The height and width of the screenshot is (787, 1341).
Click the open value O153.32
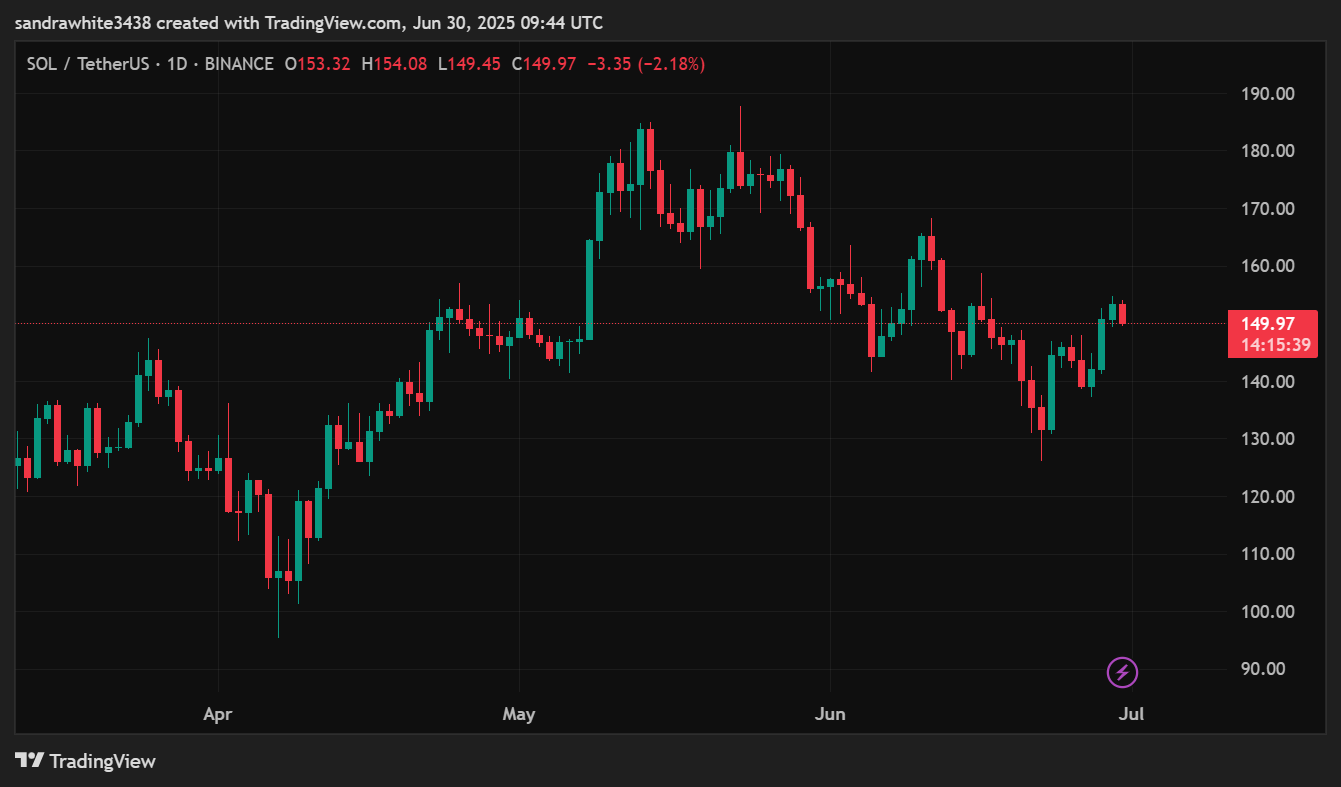317,64
